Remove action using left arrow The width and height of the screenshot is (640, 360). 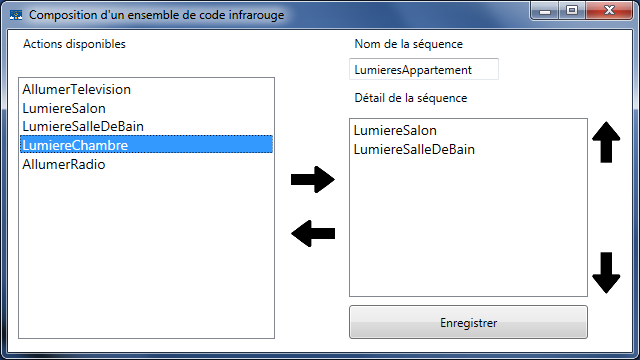click(x=313, y=233)
